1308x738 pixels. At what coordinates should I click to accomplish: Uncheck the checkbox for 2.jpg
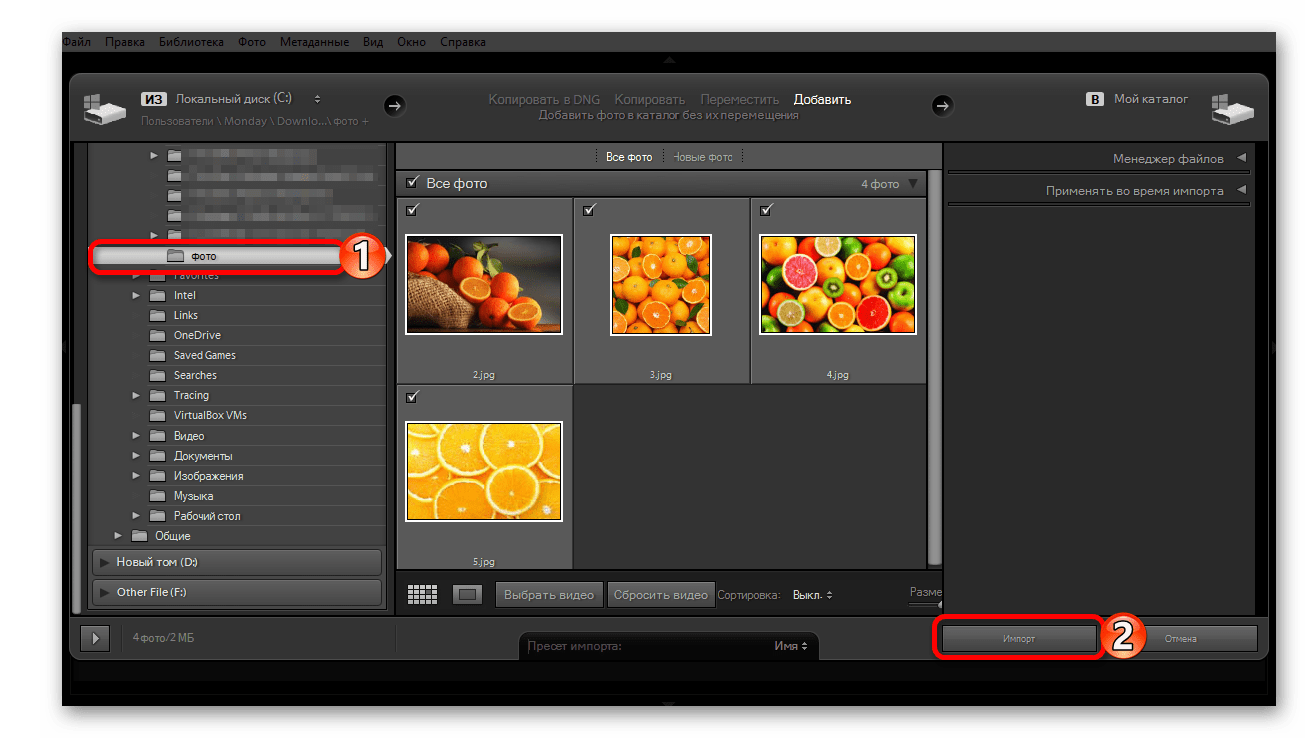pos(412,210)
